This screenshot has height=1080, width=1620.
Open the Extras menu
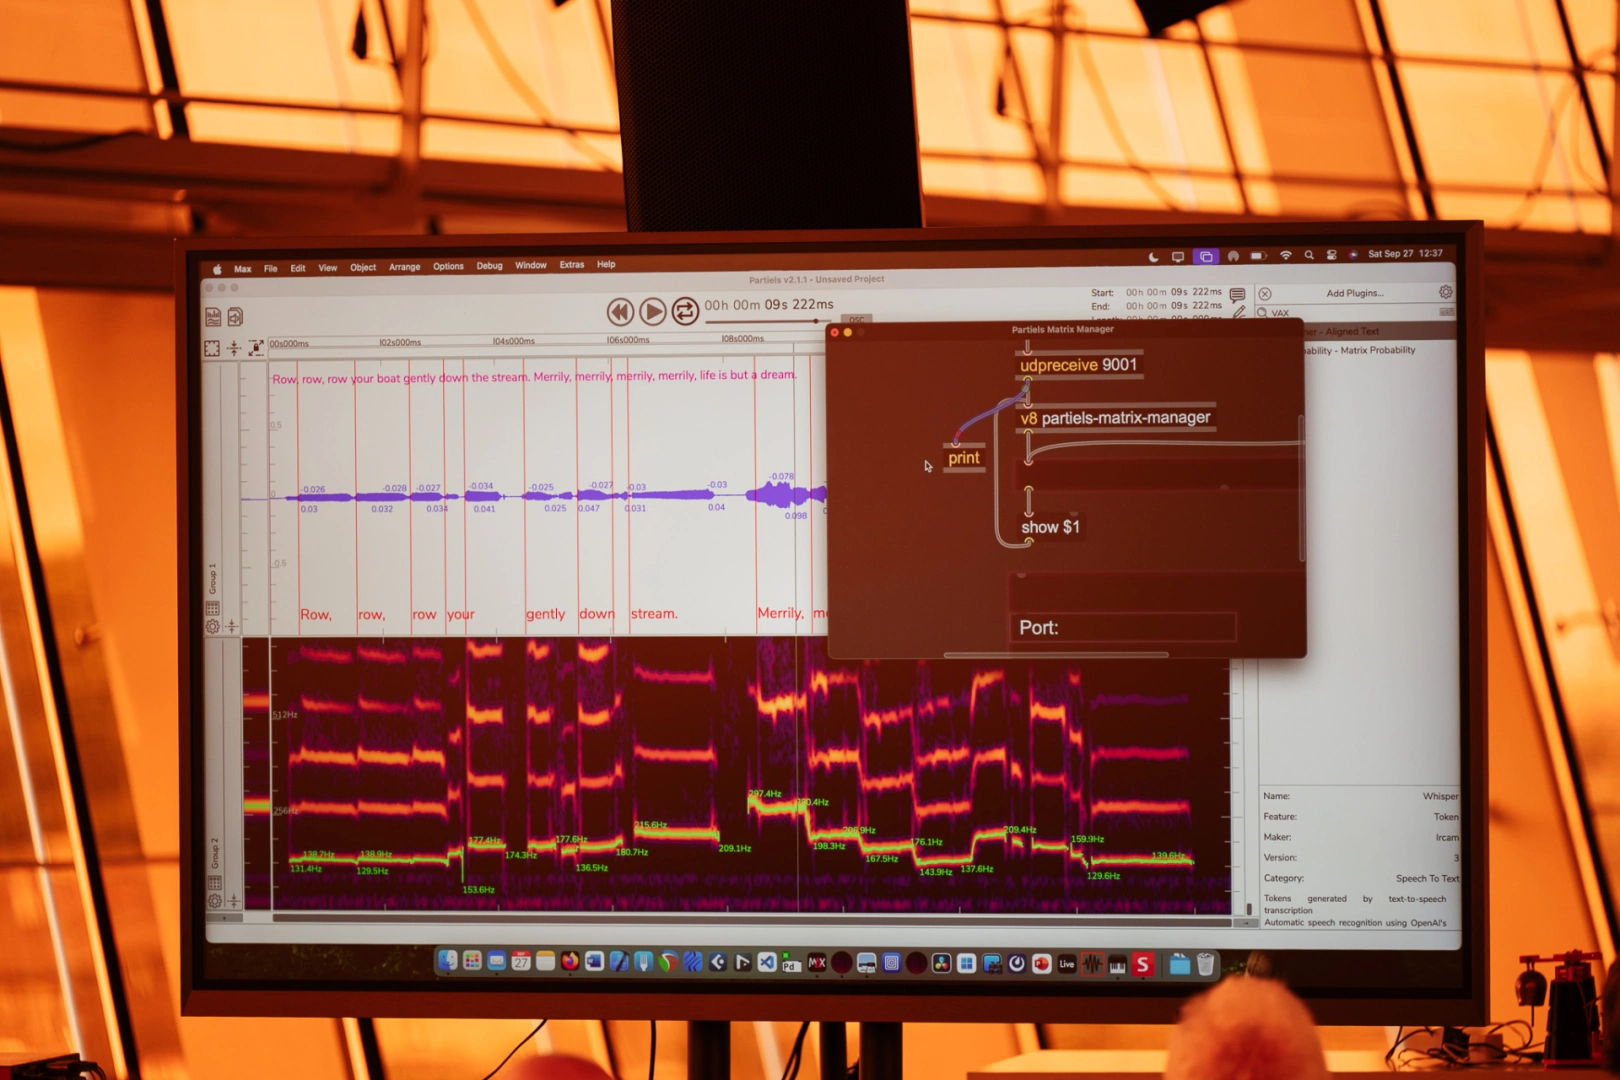[x=571, y=265]
